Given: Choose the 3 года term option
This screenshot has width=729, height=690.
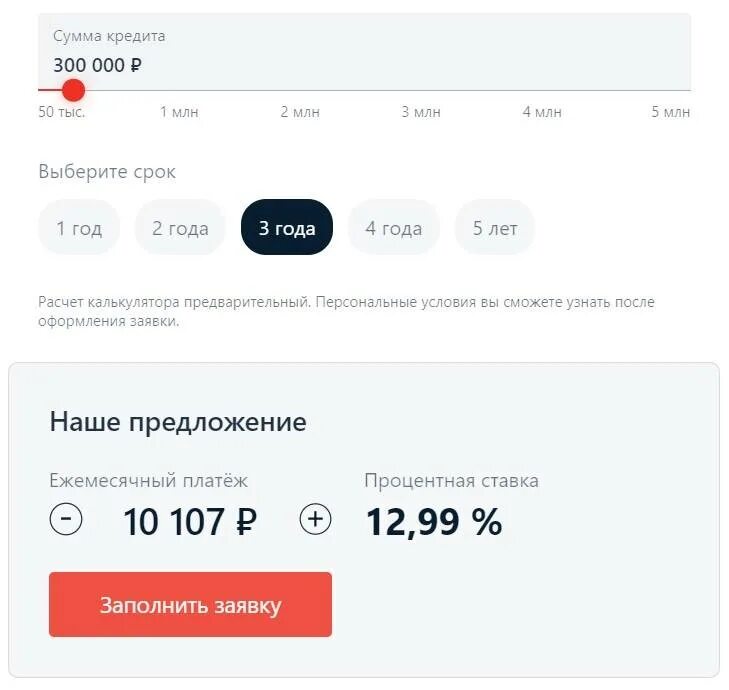Looking at the screenshot, I should [x=287, y=228].
